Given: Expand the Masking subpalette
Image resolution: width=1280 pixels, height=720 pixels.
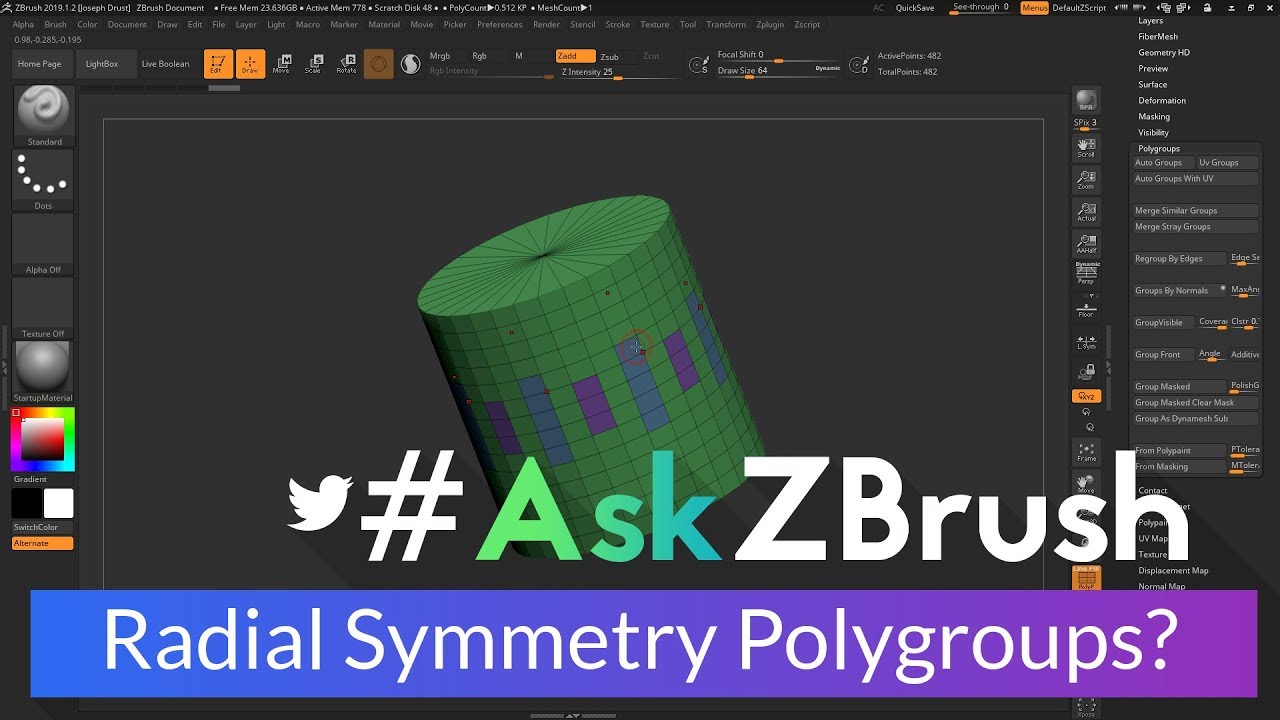Looking at the screenshot, I should pyautogui.click(x=1154, y=116).
